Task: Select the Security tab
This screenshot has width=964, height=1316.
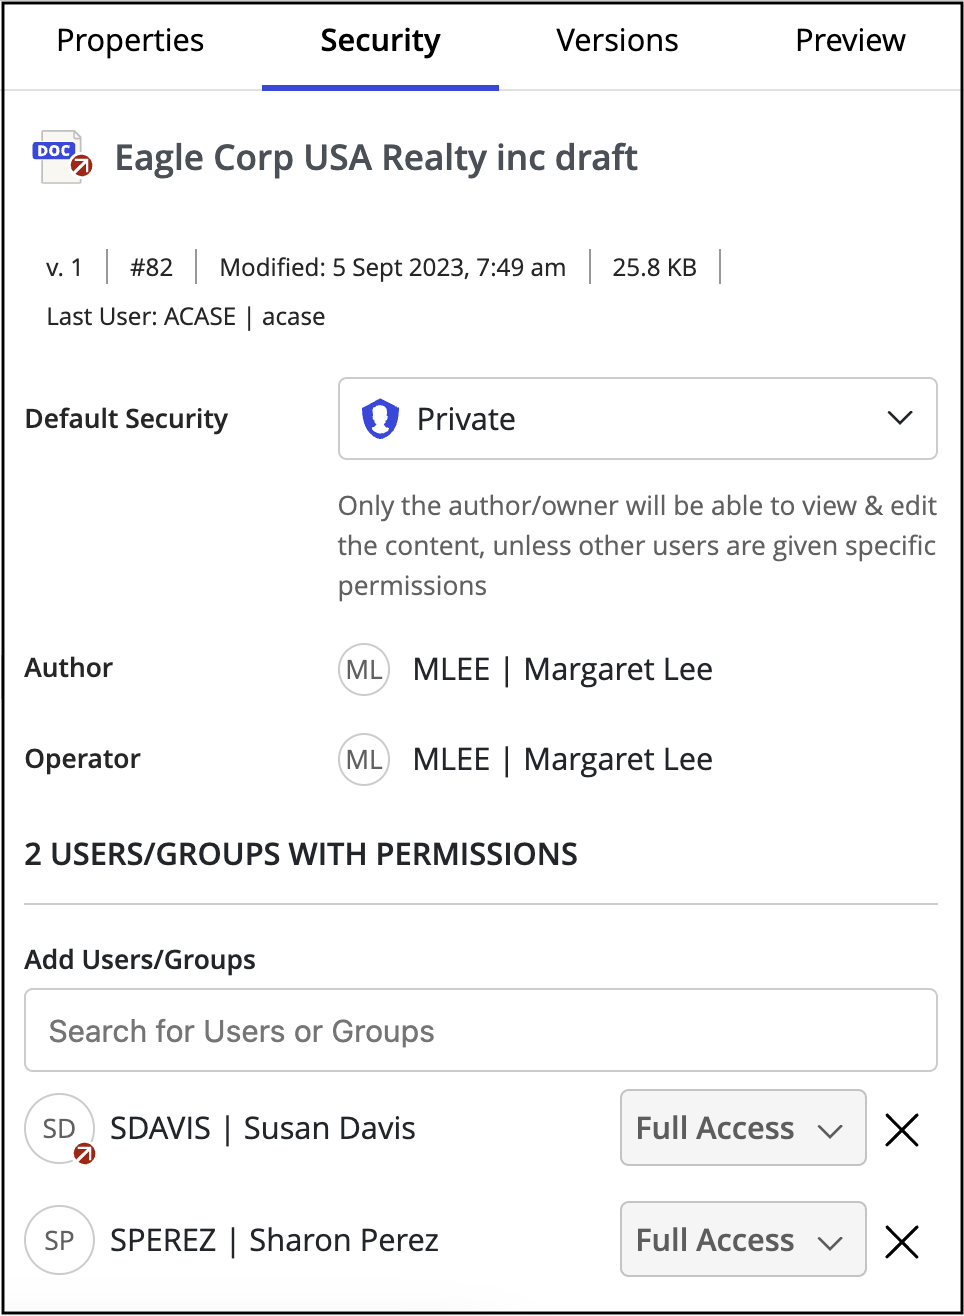Action: pos(380,41)
